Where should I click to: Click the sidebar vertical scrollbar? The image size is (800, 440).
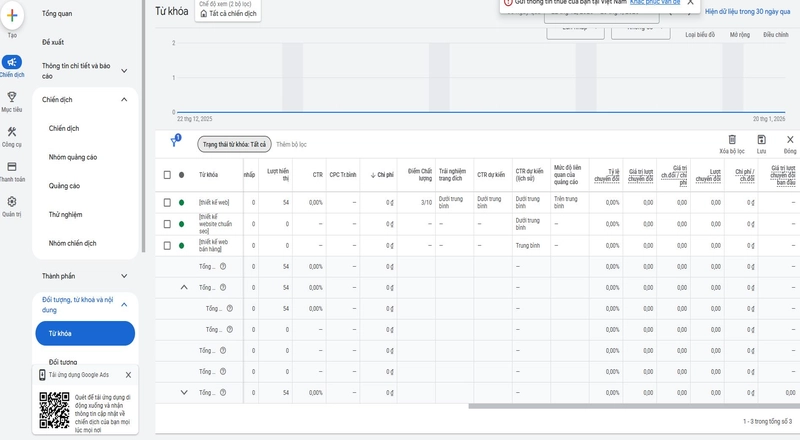click(x=143, y=127)
